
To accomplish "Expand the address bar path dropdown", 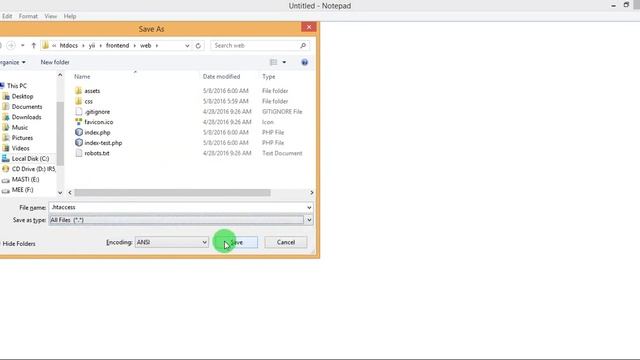I will (187, 46).
